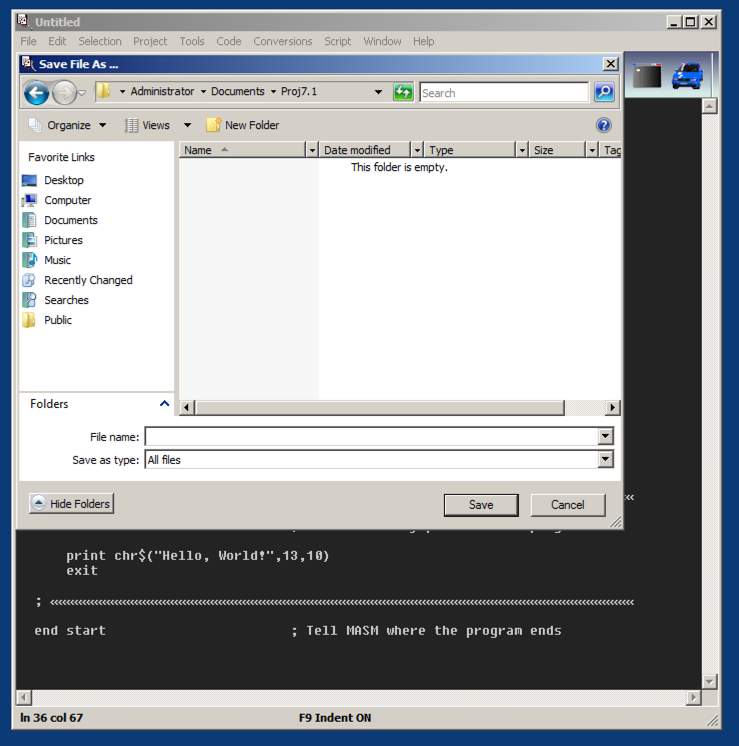Open the Project menu in editor

(x=150, y=41)
